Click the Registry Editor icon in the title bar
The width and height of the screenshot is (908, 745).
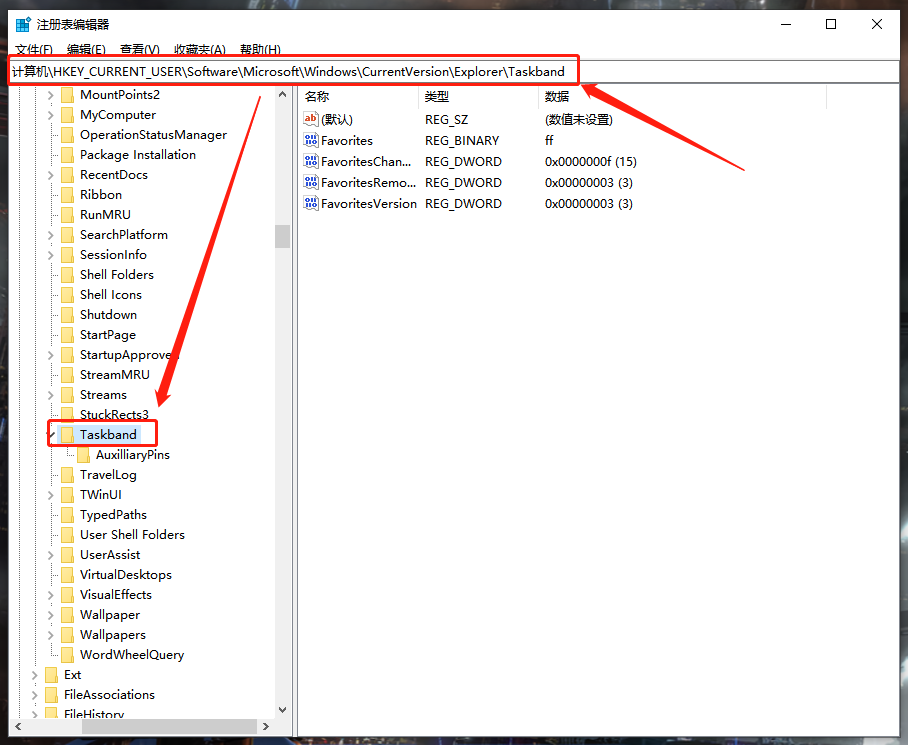pyautogui.click(x=22, y=23)
